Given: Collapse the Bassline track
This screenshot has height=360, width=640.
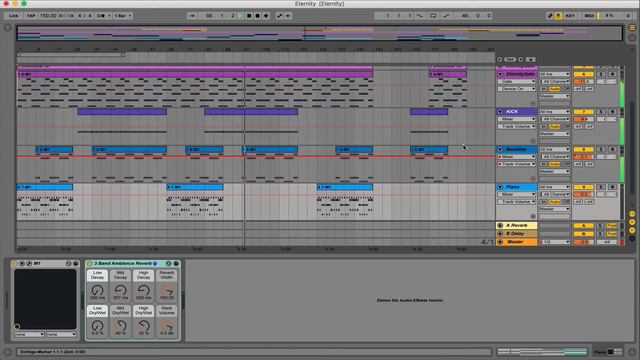Looking at the screenshot, I should coord(500,149).
